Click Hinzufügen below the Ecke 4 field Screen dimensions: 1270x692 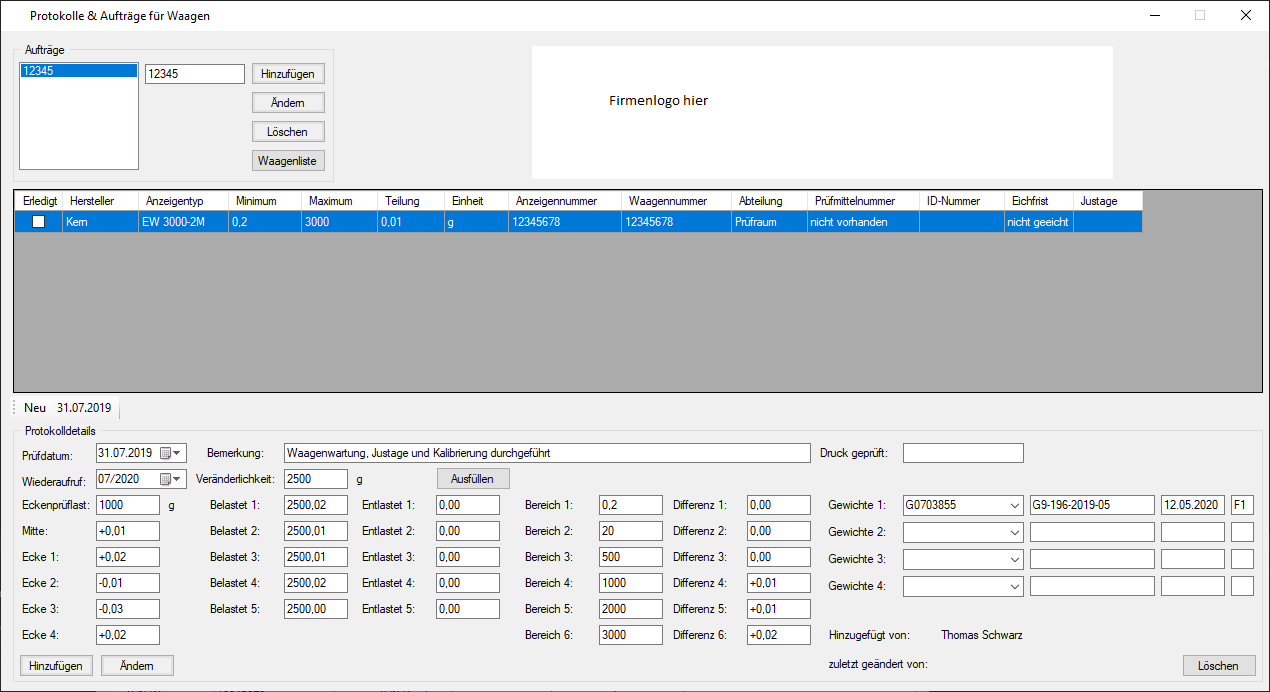pyautogui.click(x=56, y=666)
